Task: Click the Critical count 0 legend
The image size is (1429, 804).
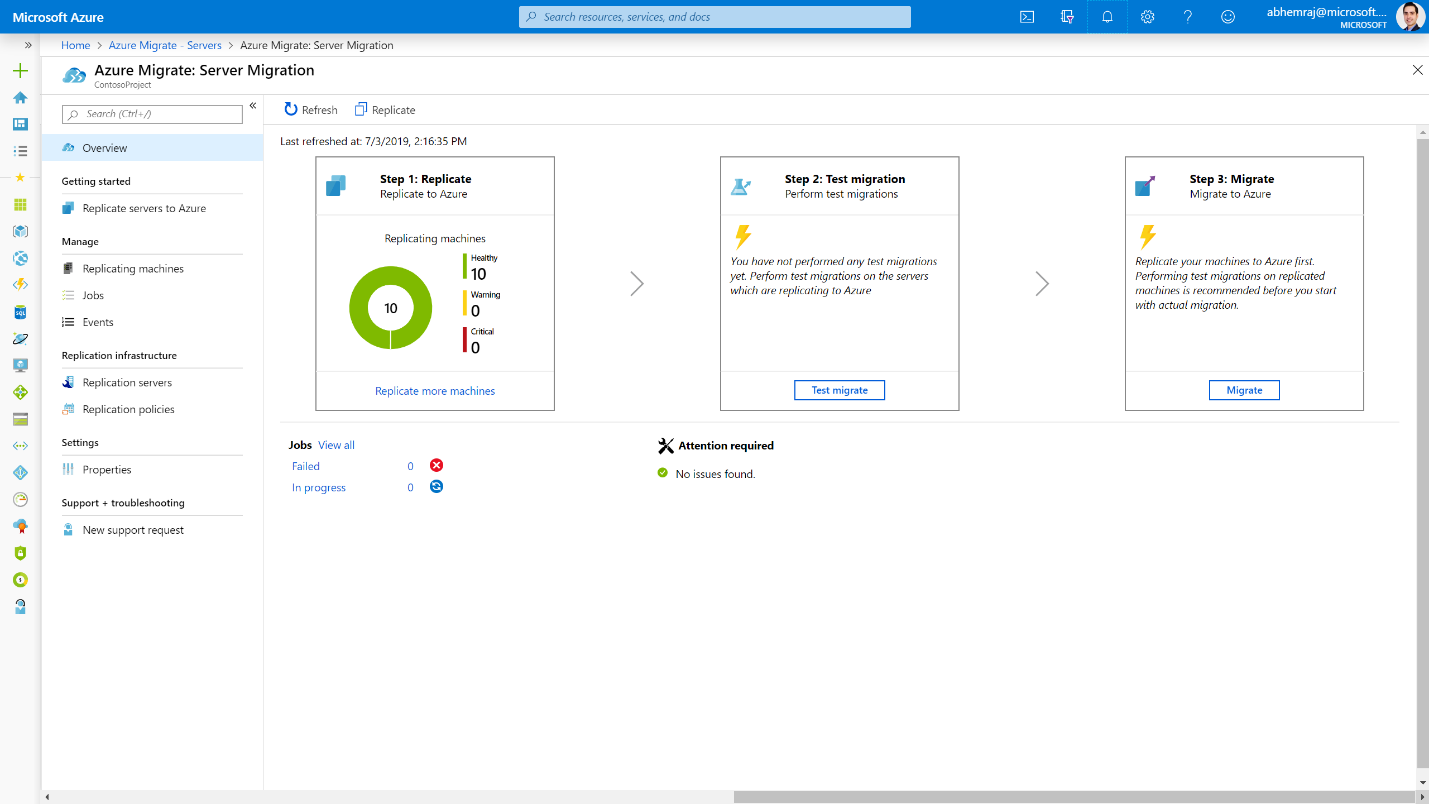Action: [x=479, y=341]
